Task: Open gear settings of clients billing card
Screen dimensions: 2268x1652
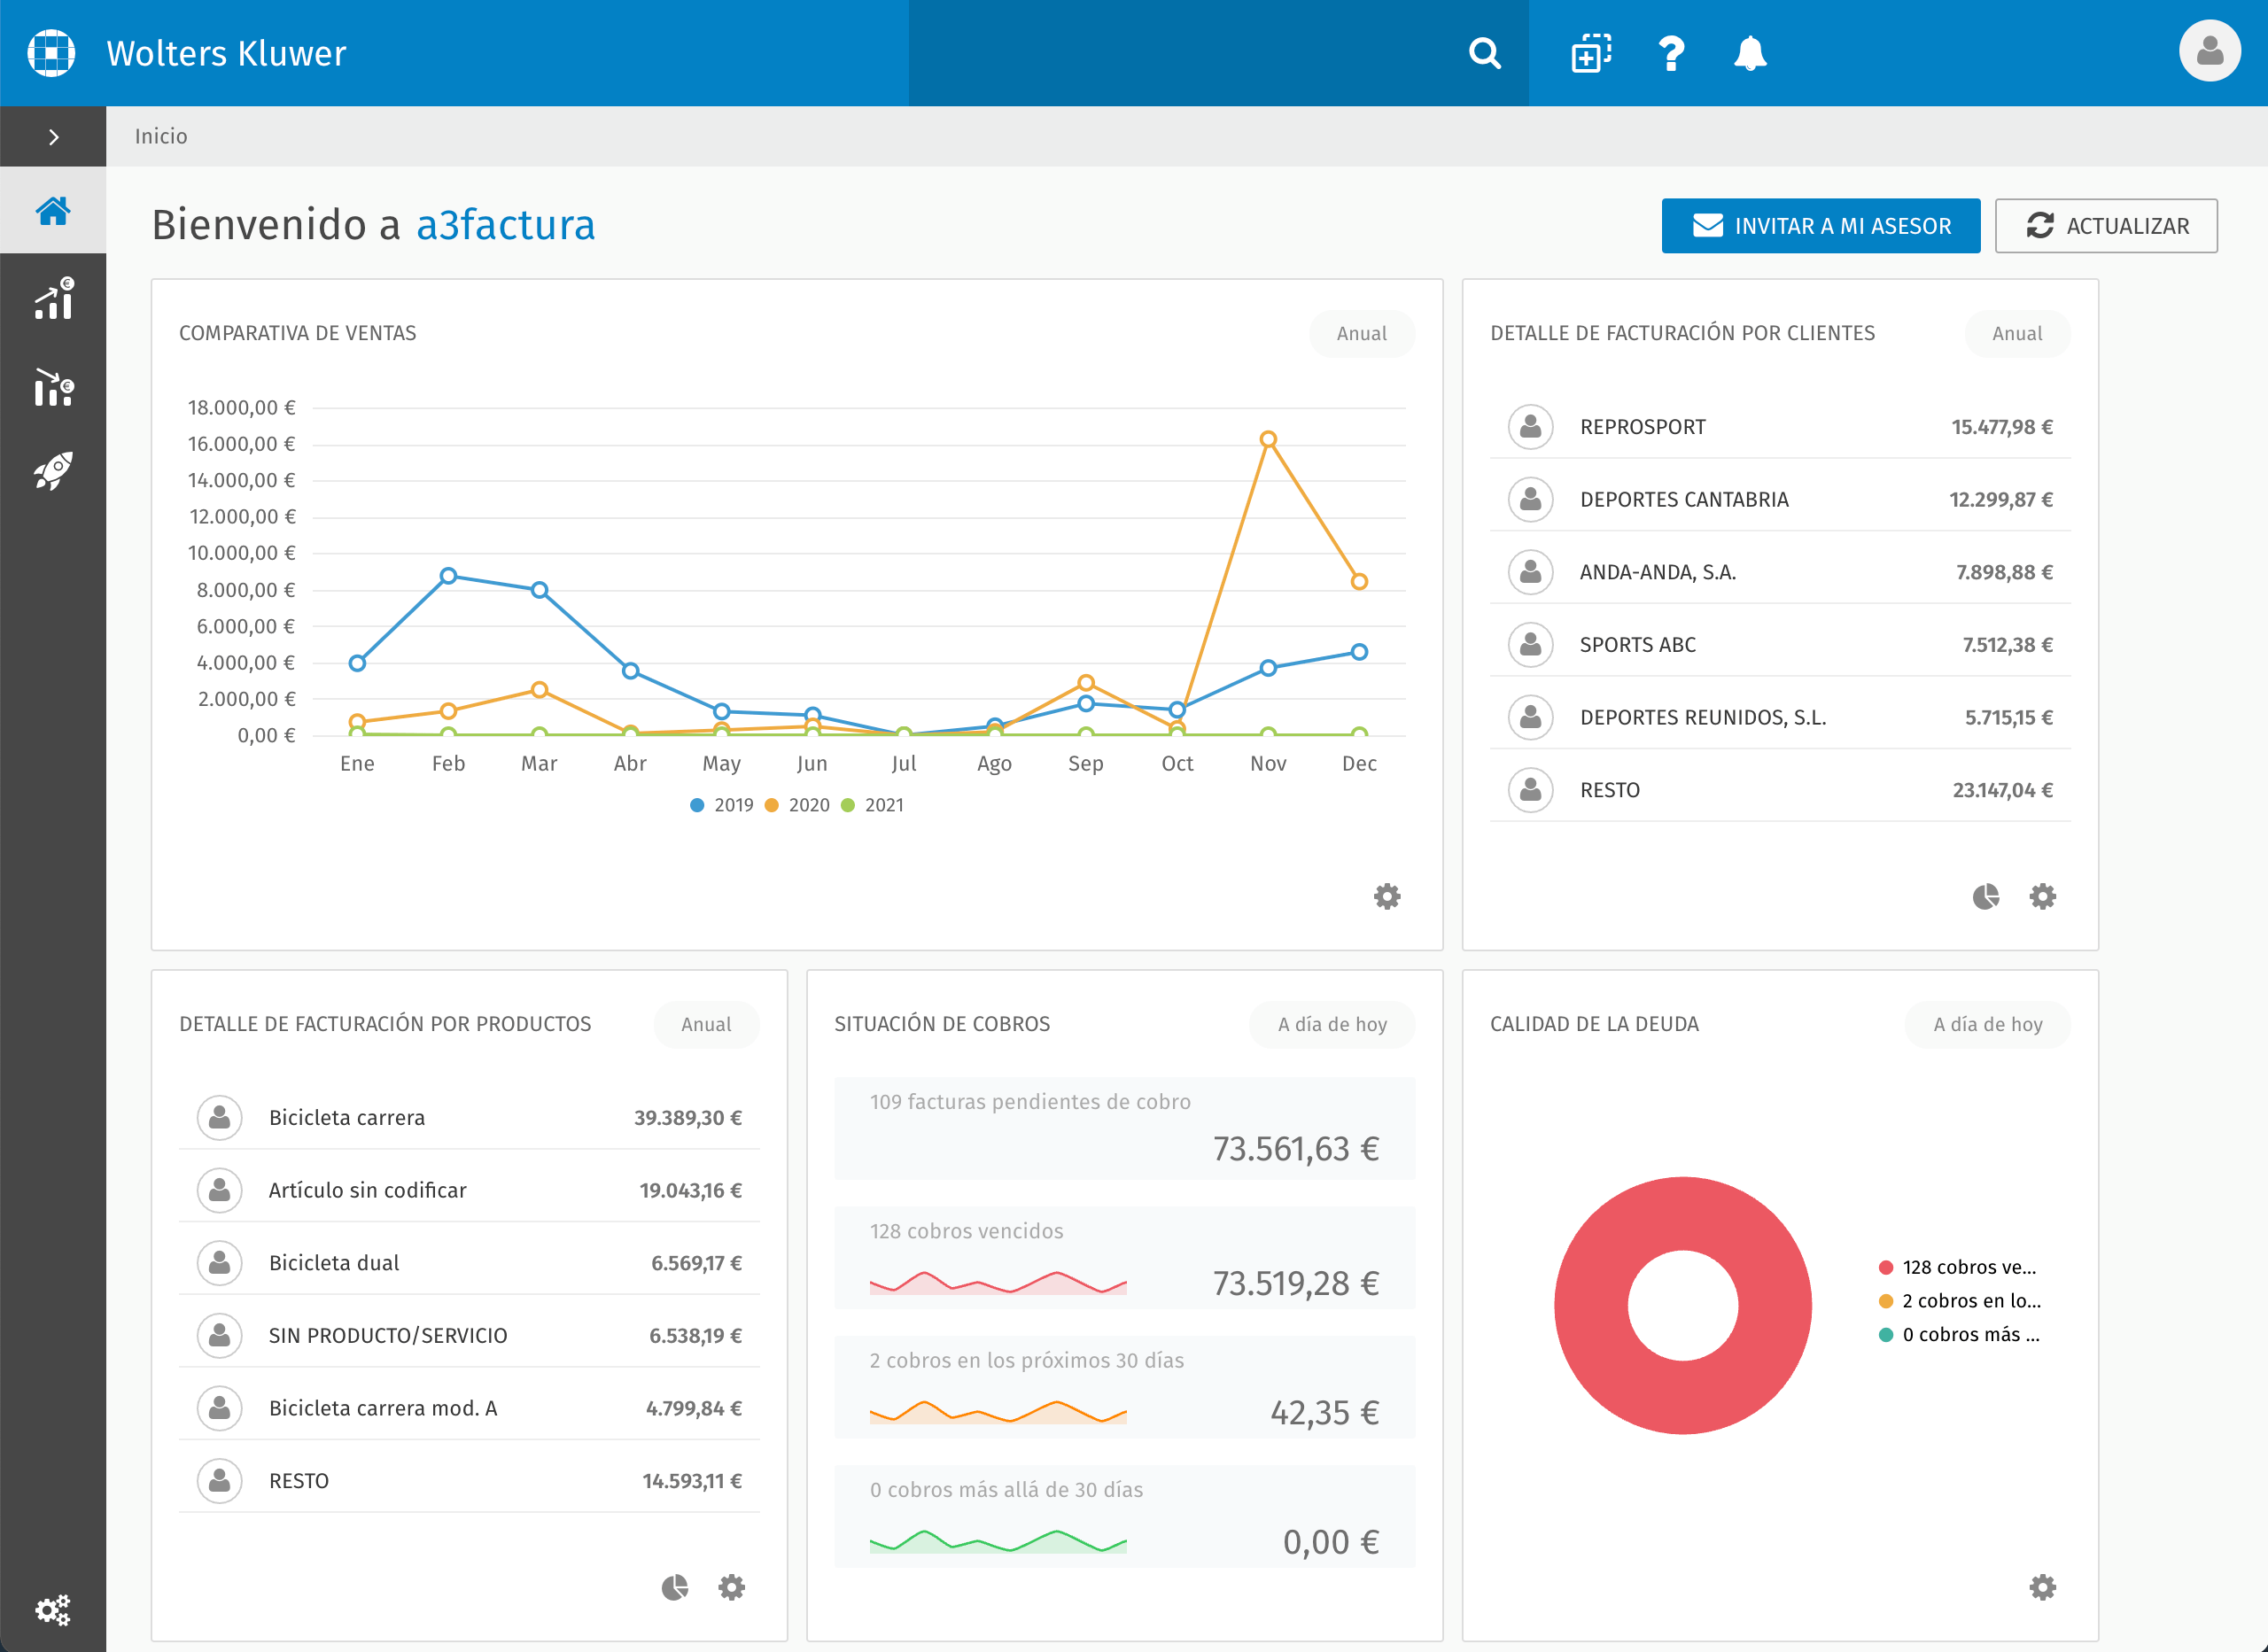Action: (x=2042, y=896)
